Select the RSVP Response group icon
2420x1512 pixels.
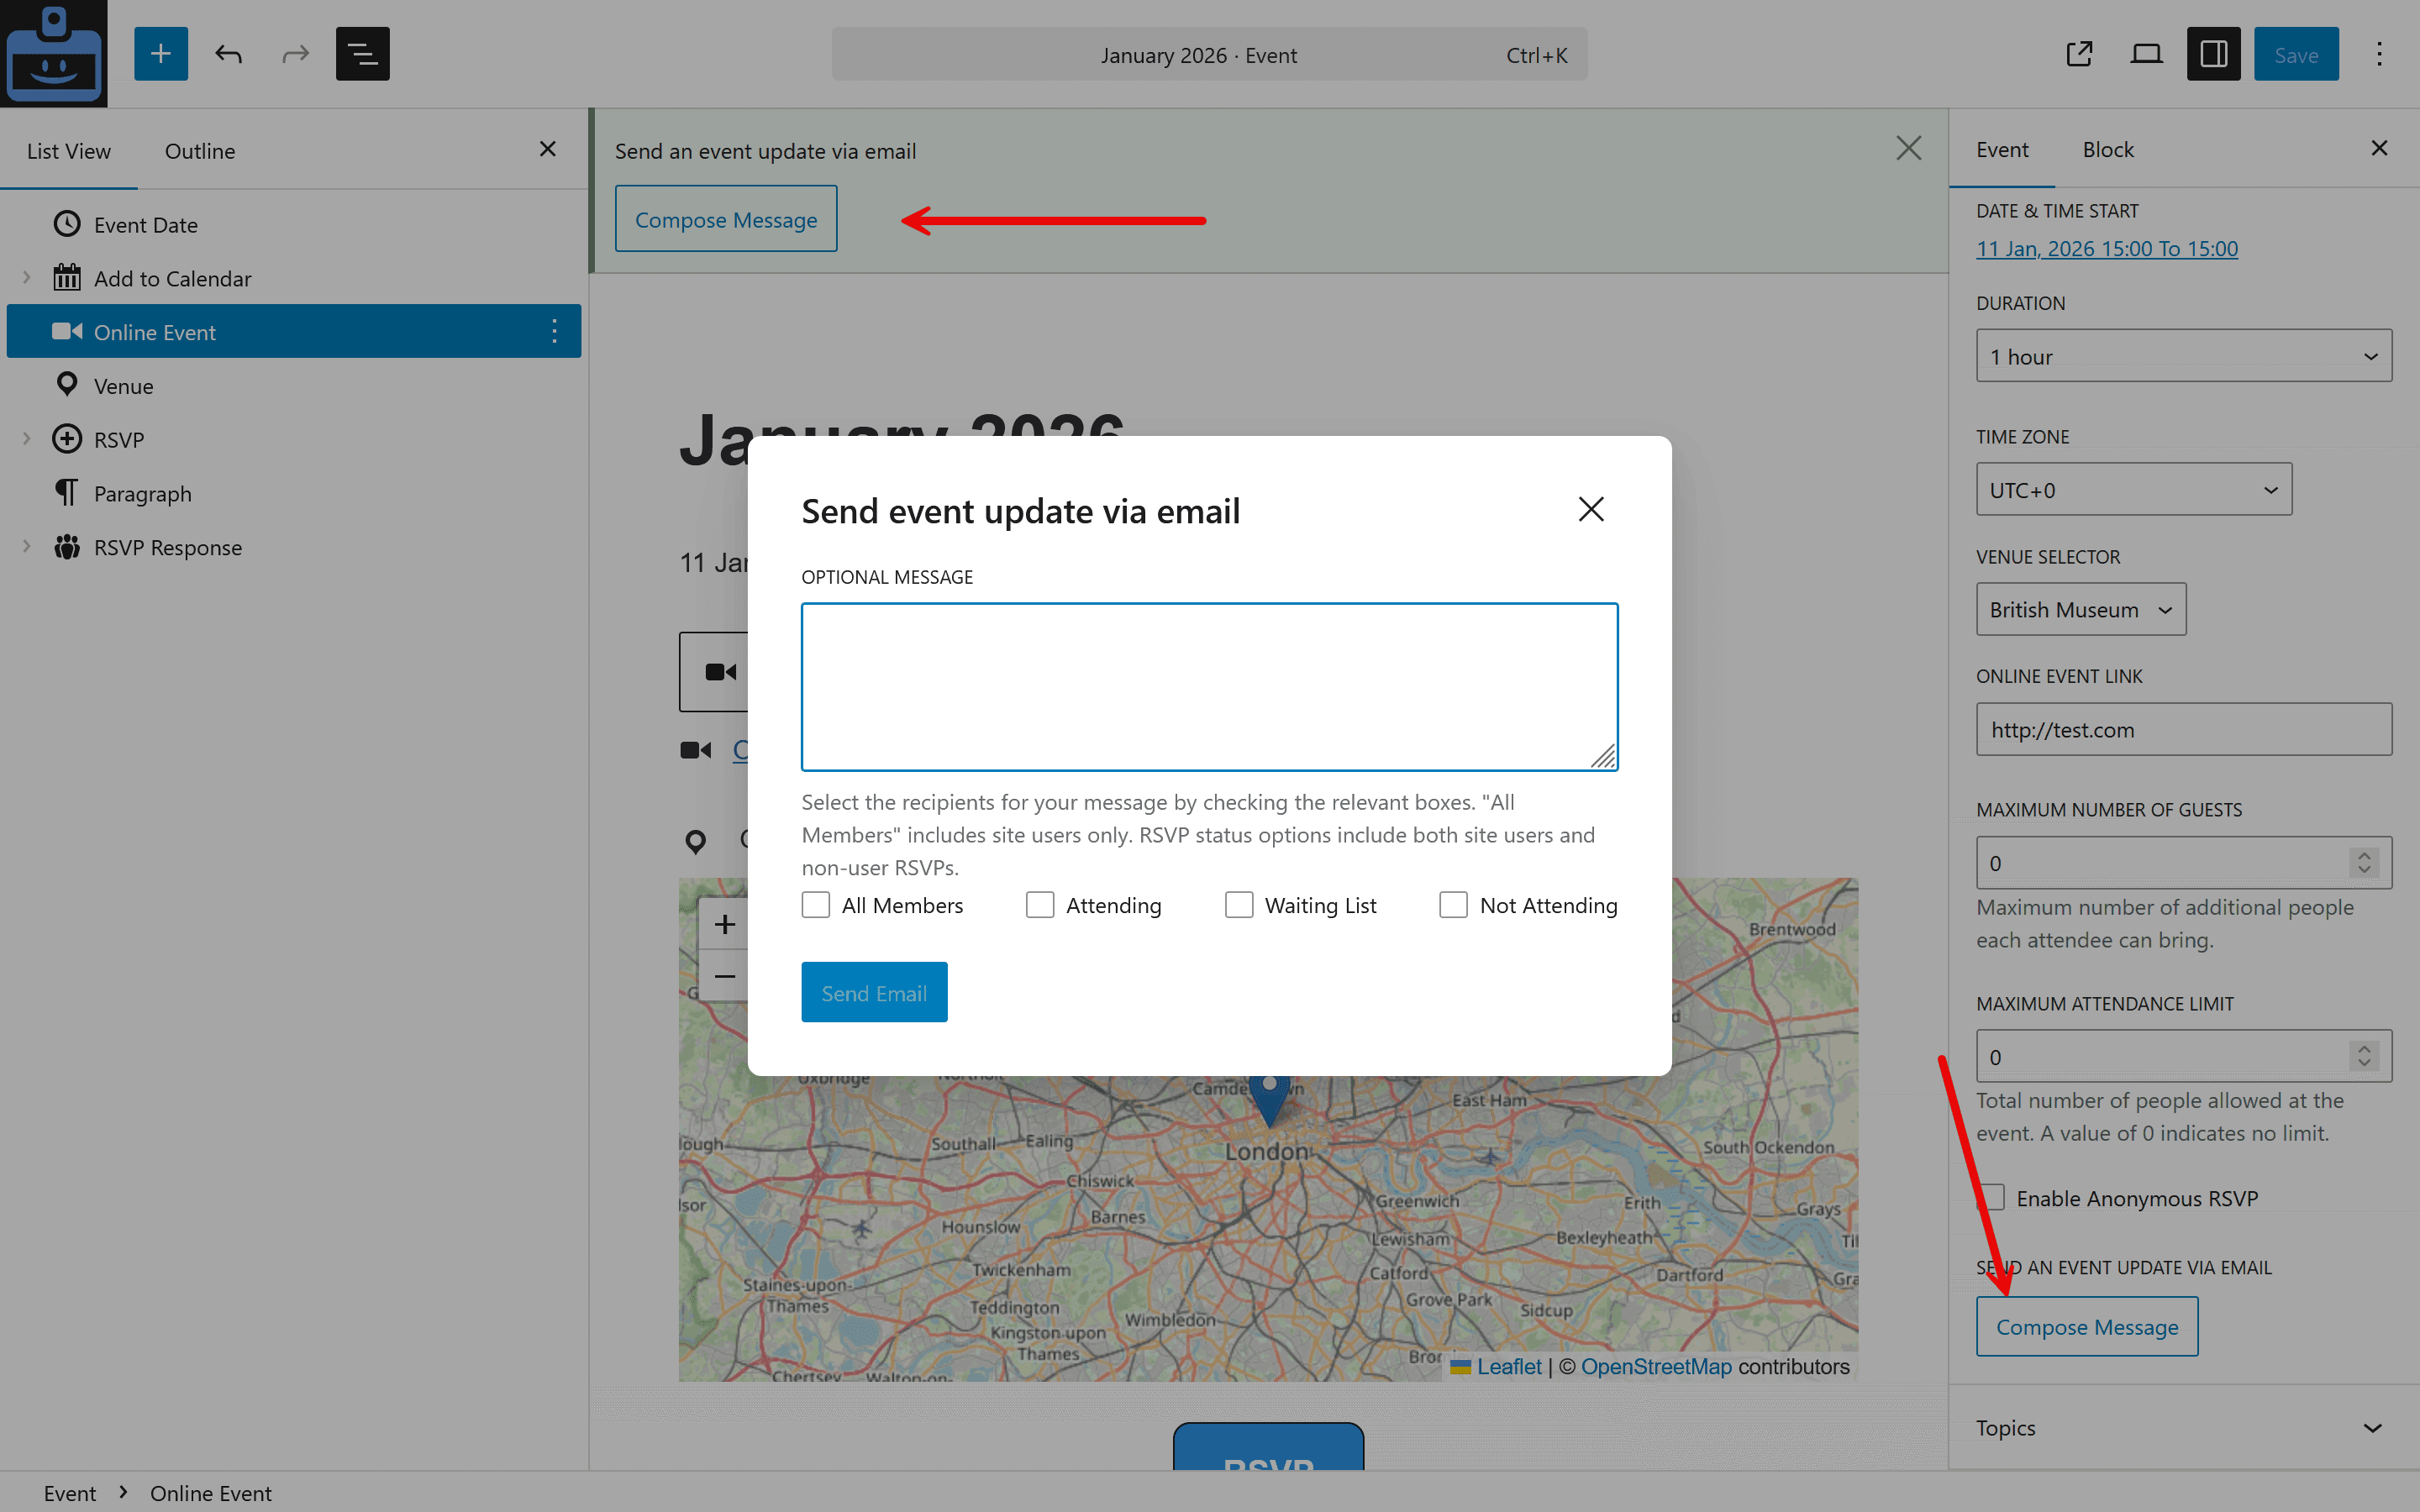pos(67,547)
